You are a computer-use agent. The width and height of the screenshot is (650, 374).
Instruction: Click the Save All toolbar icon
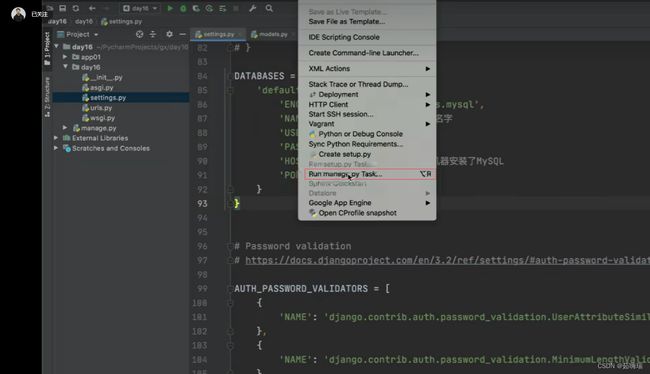point(63,8)
